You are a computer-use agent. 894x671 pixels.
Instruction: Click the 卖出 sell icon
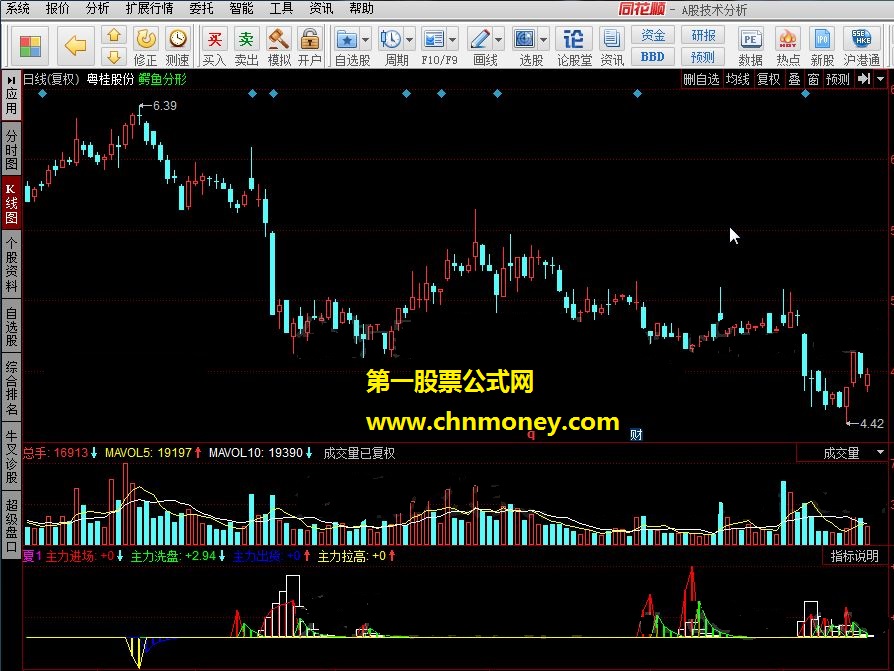point(246,47)
